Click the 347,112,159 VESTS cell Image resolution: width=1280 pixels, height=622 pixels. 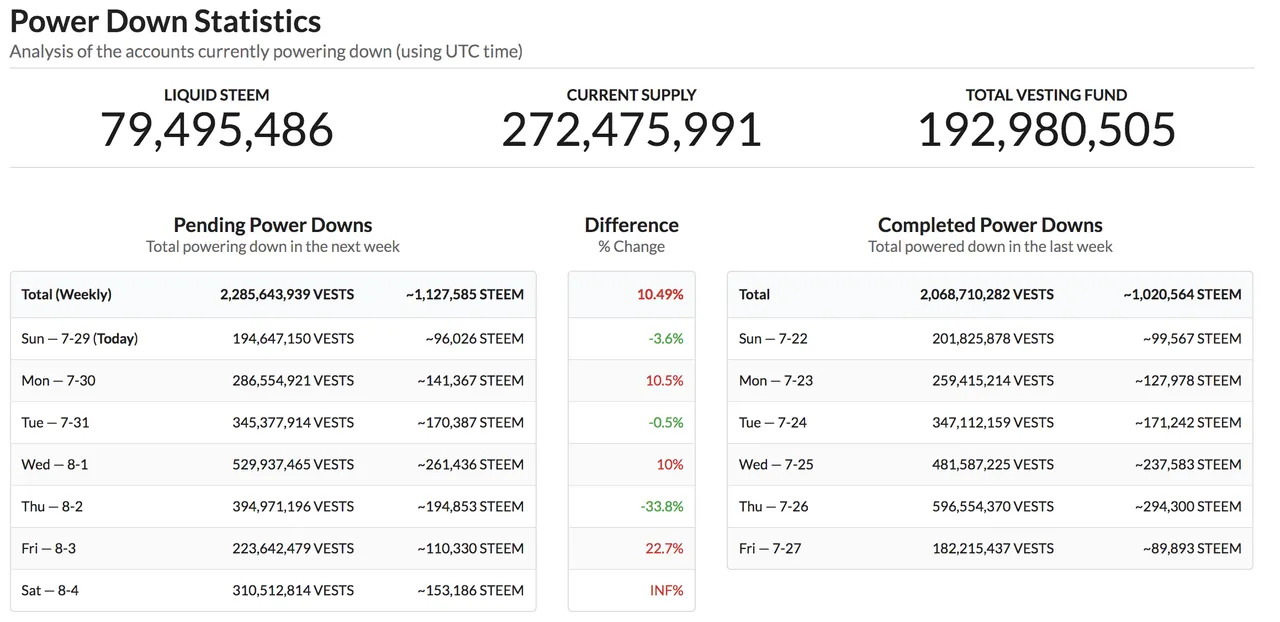click(993, 422)
